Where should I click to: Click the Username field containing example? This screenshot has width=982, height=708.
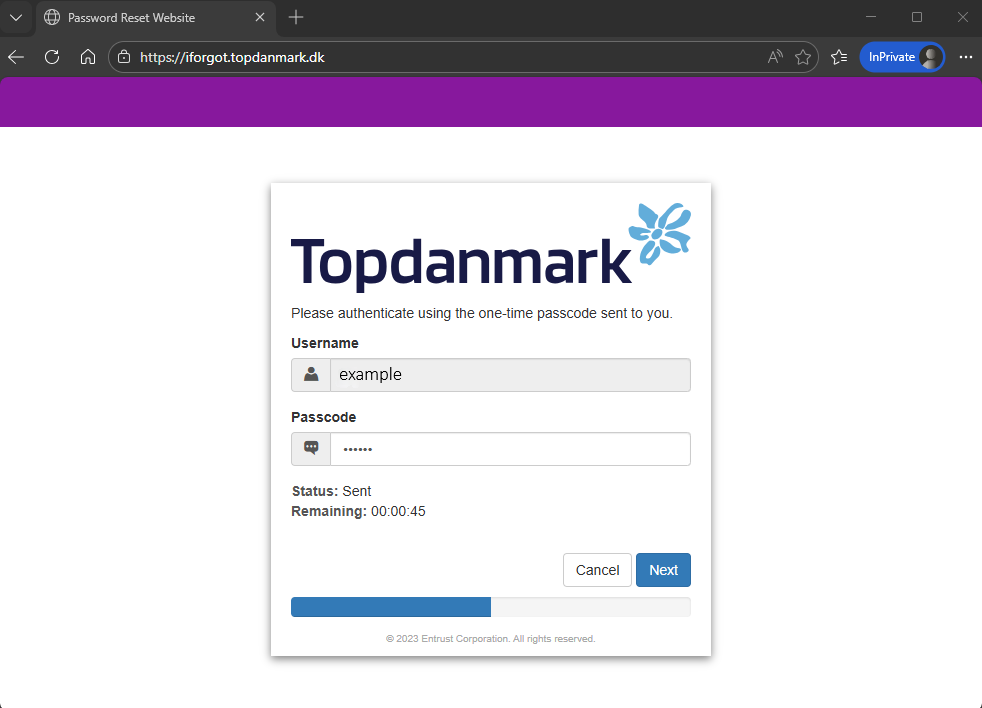pyautogui.click(x=510, y=375)
